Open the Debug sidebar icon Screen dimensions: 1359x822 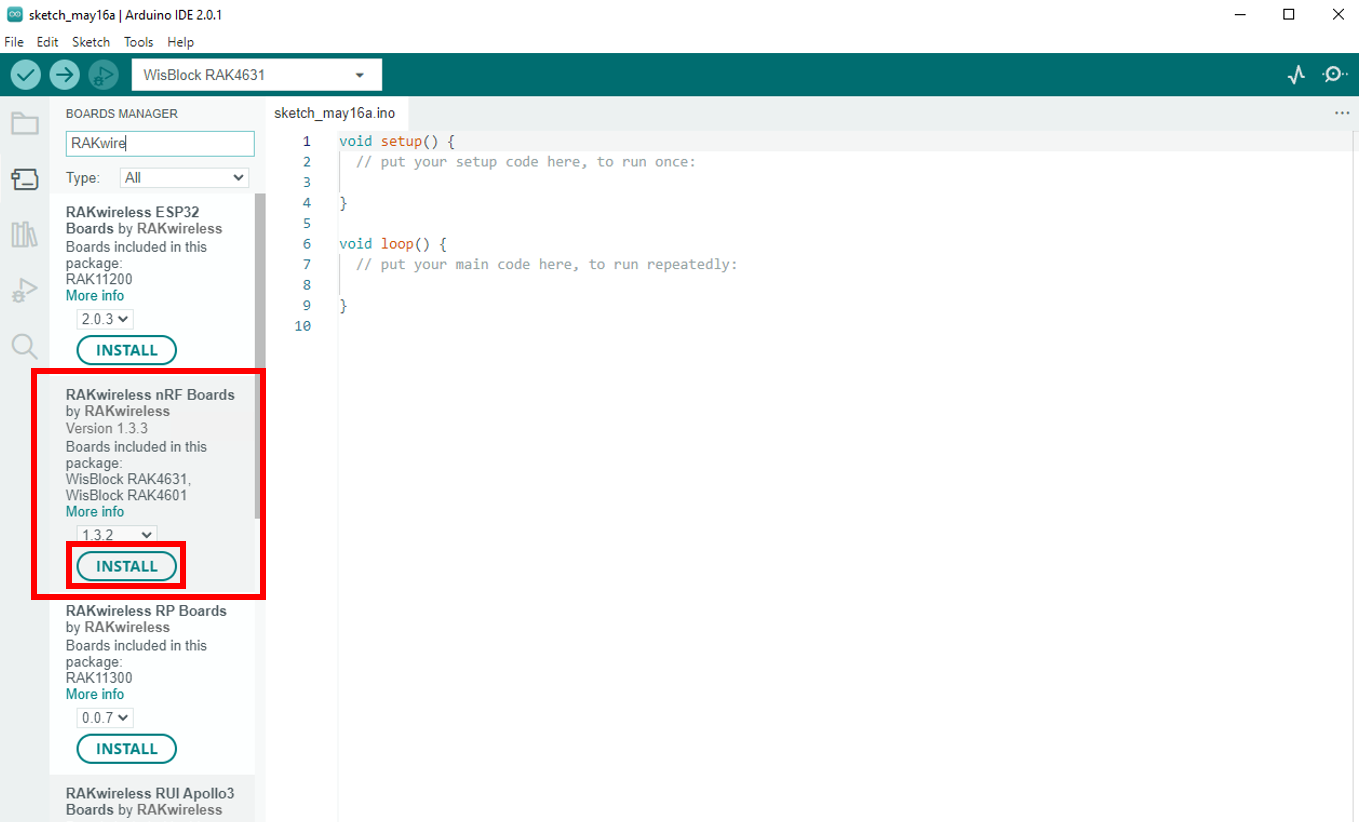(x=24, y=291)
